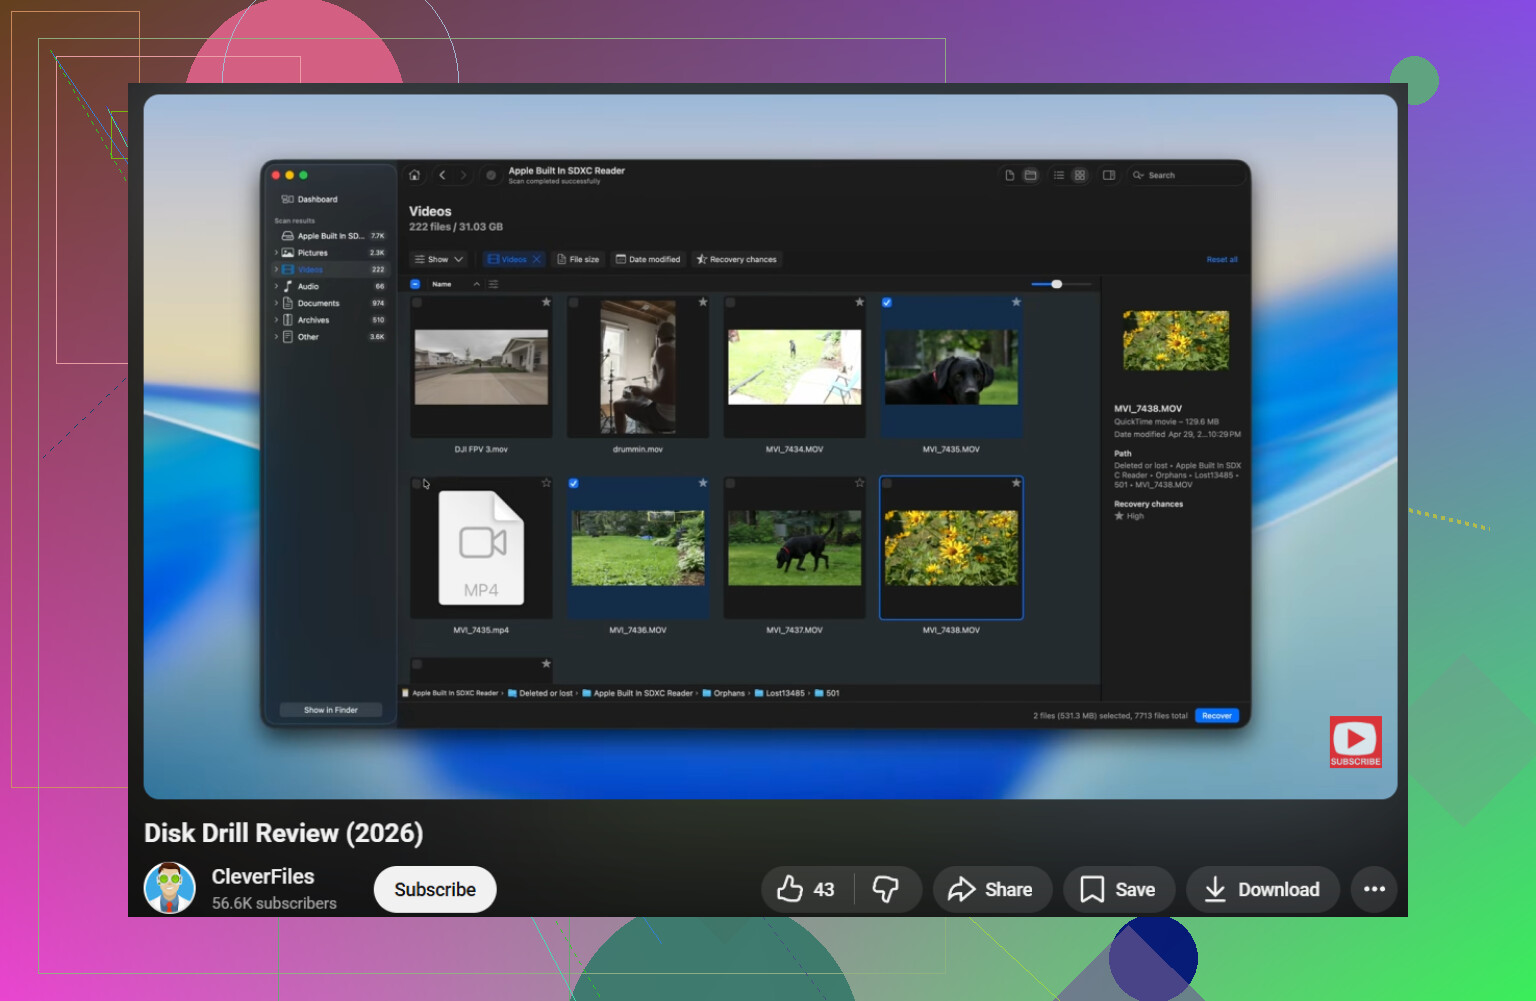
Task: Check the MVI_7437.MOV checkbox
Action: click(731, 483)
